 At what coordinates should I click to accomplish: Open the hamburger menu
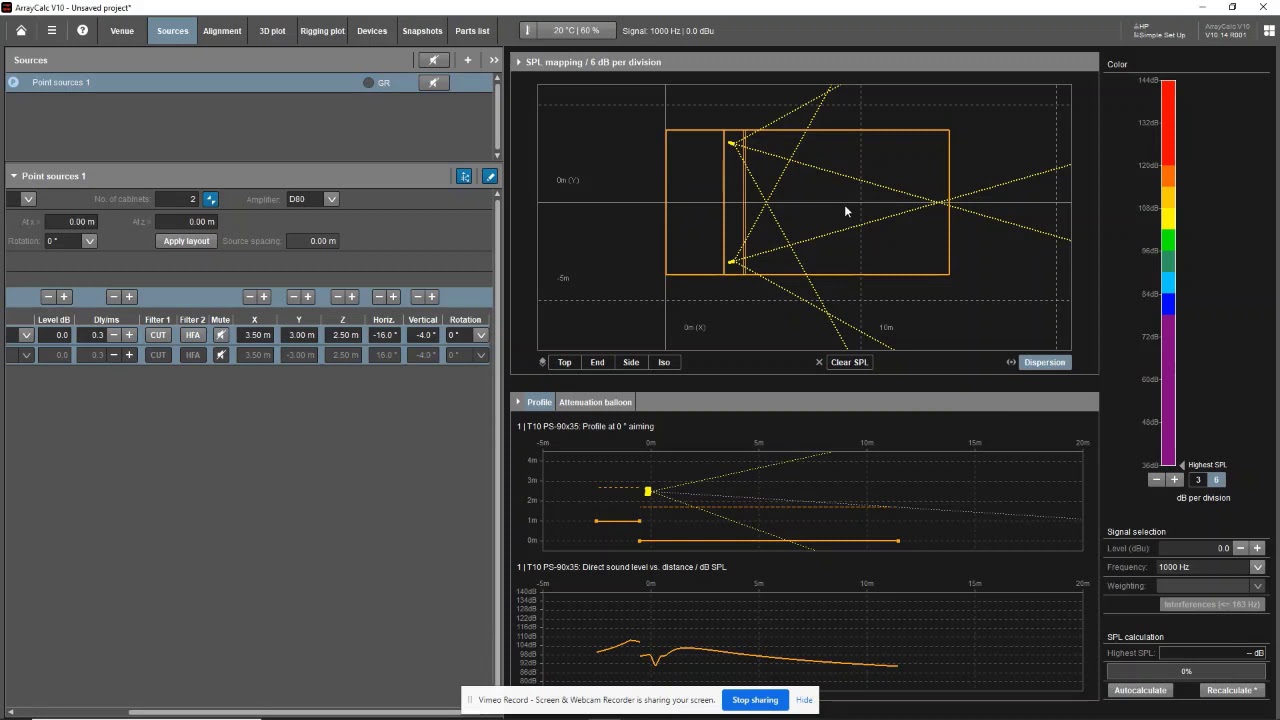click(52, 31)
